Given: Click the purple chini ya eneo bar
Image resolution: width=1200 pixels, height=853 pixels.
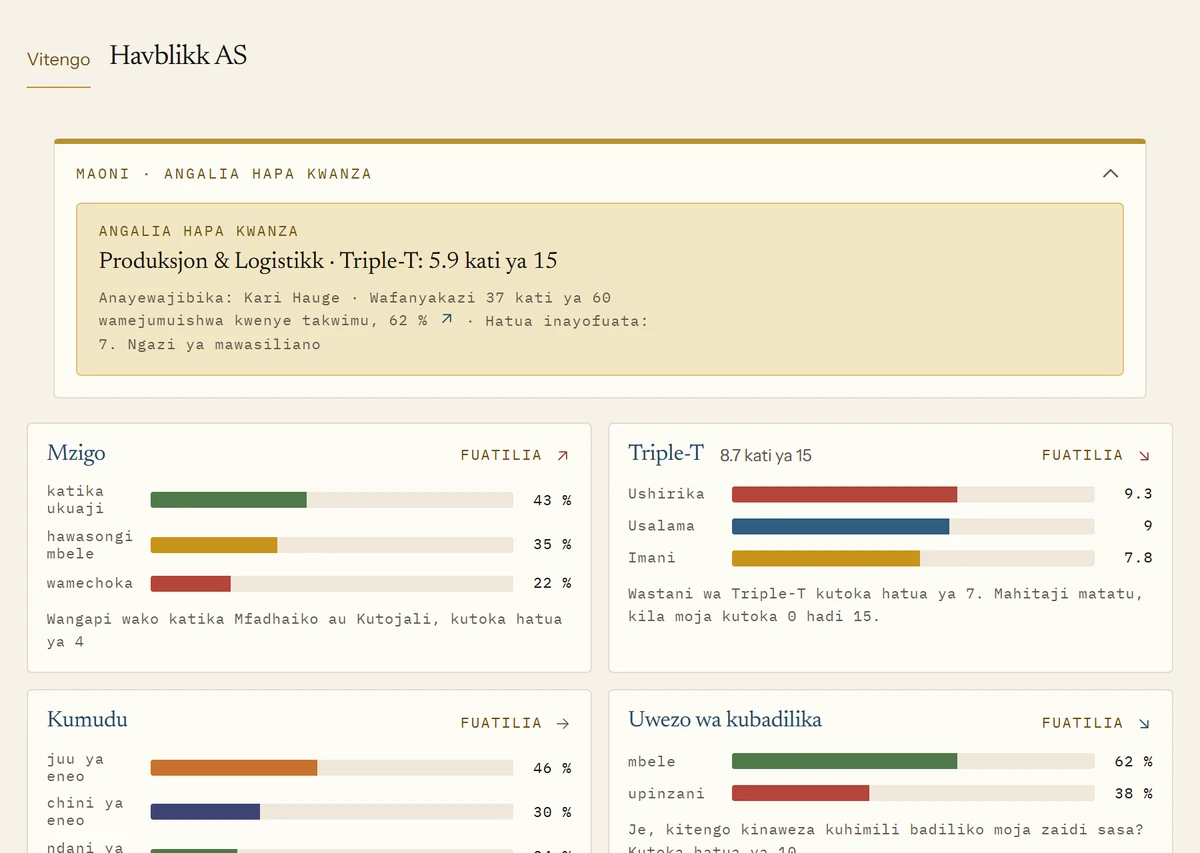Looking at the screenshot, I should 205,812.
